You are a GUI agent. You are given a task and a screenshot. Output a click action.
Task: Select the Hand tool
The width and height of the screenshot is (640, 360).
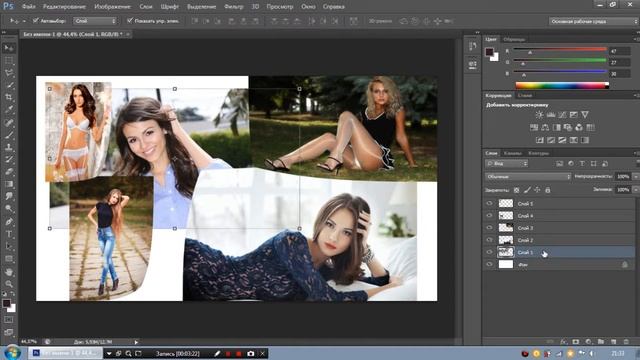9,271
